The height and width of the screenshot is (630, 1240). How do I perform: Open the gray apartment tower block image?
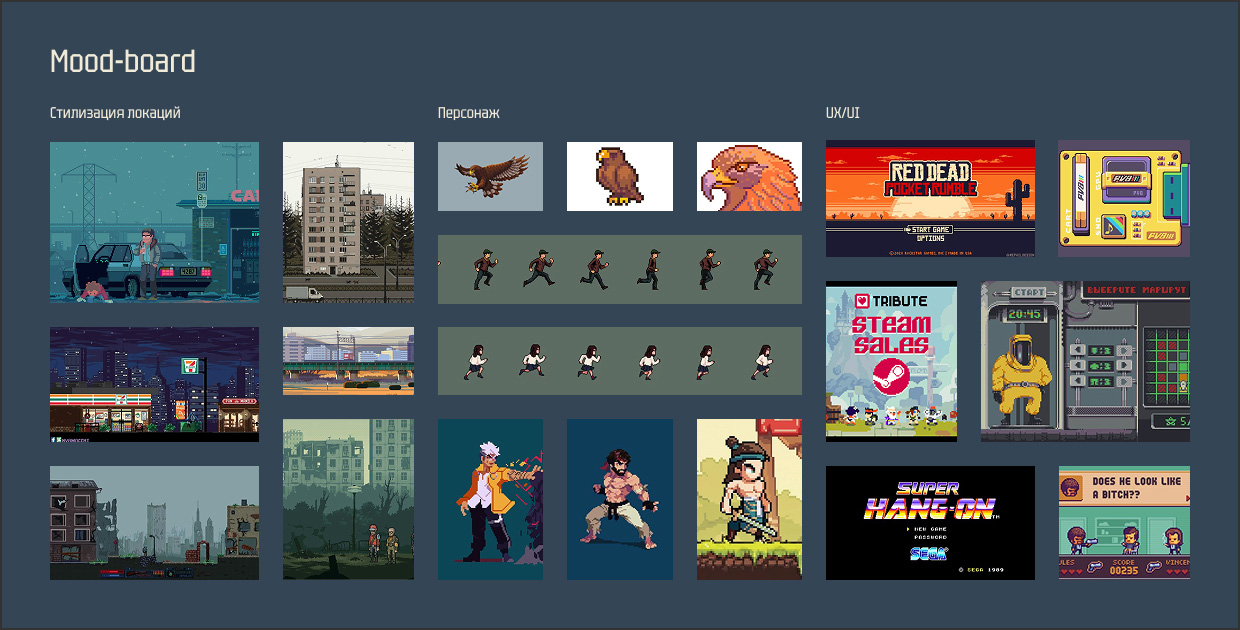pos(348,222)
